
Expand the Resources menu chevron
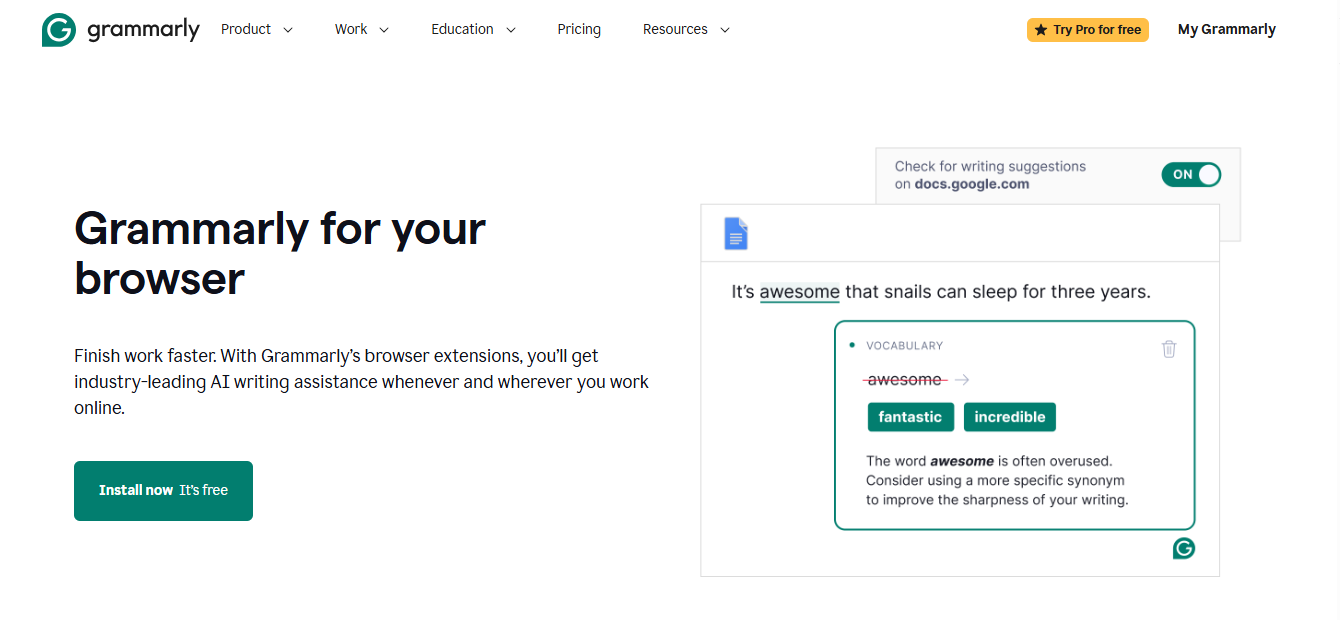click(725, 30)
